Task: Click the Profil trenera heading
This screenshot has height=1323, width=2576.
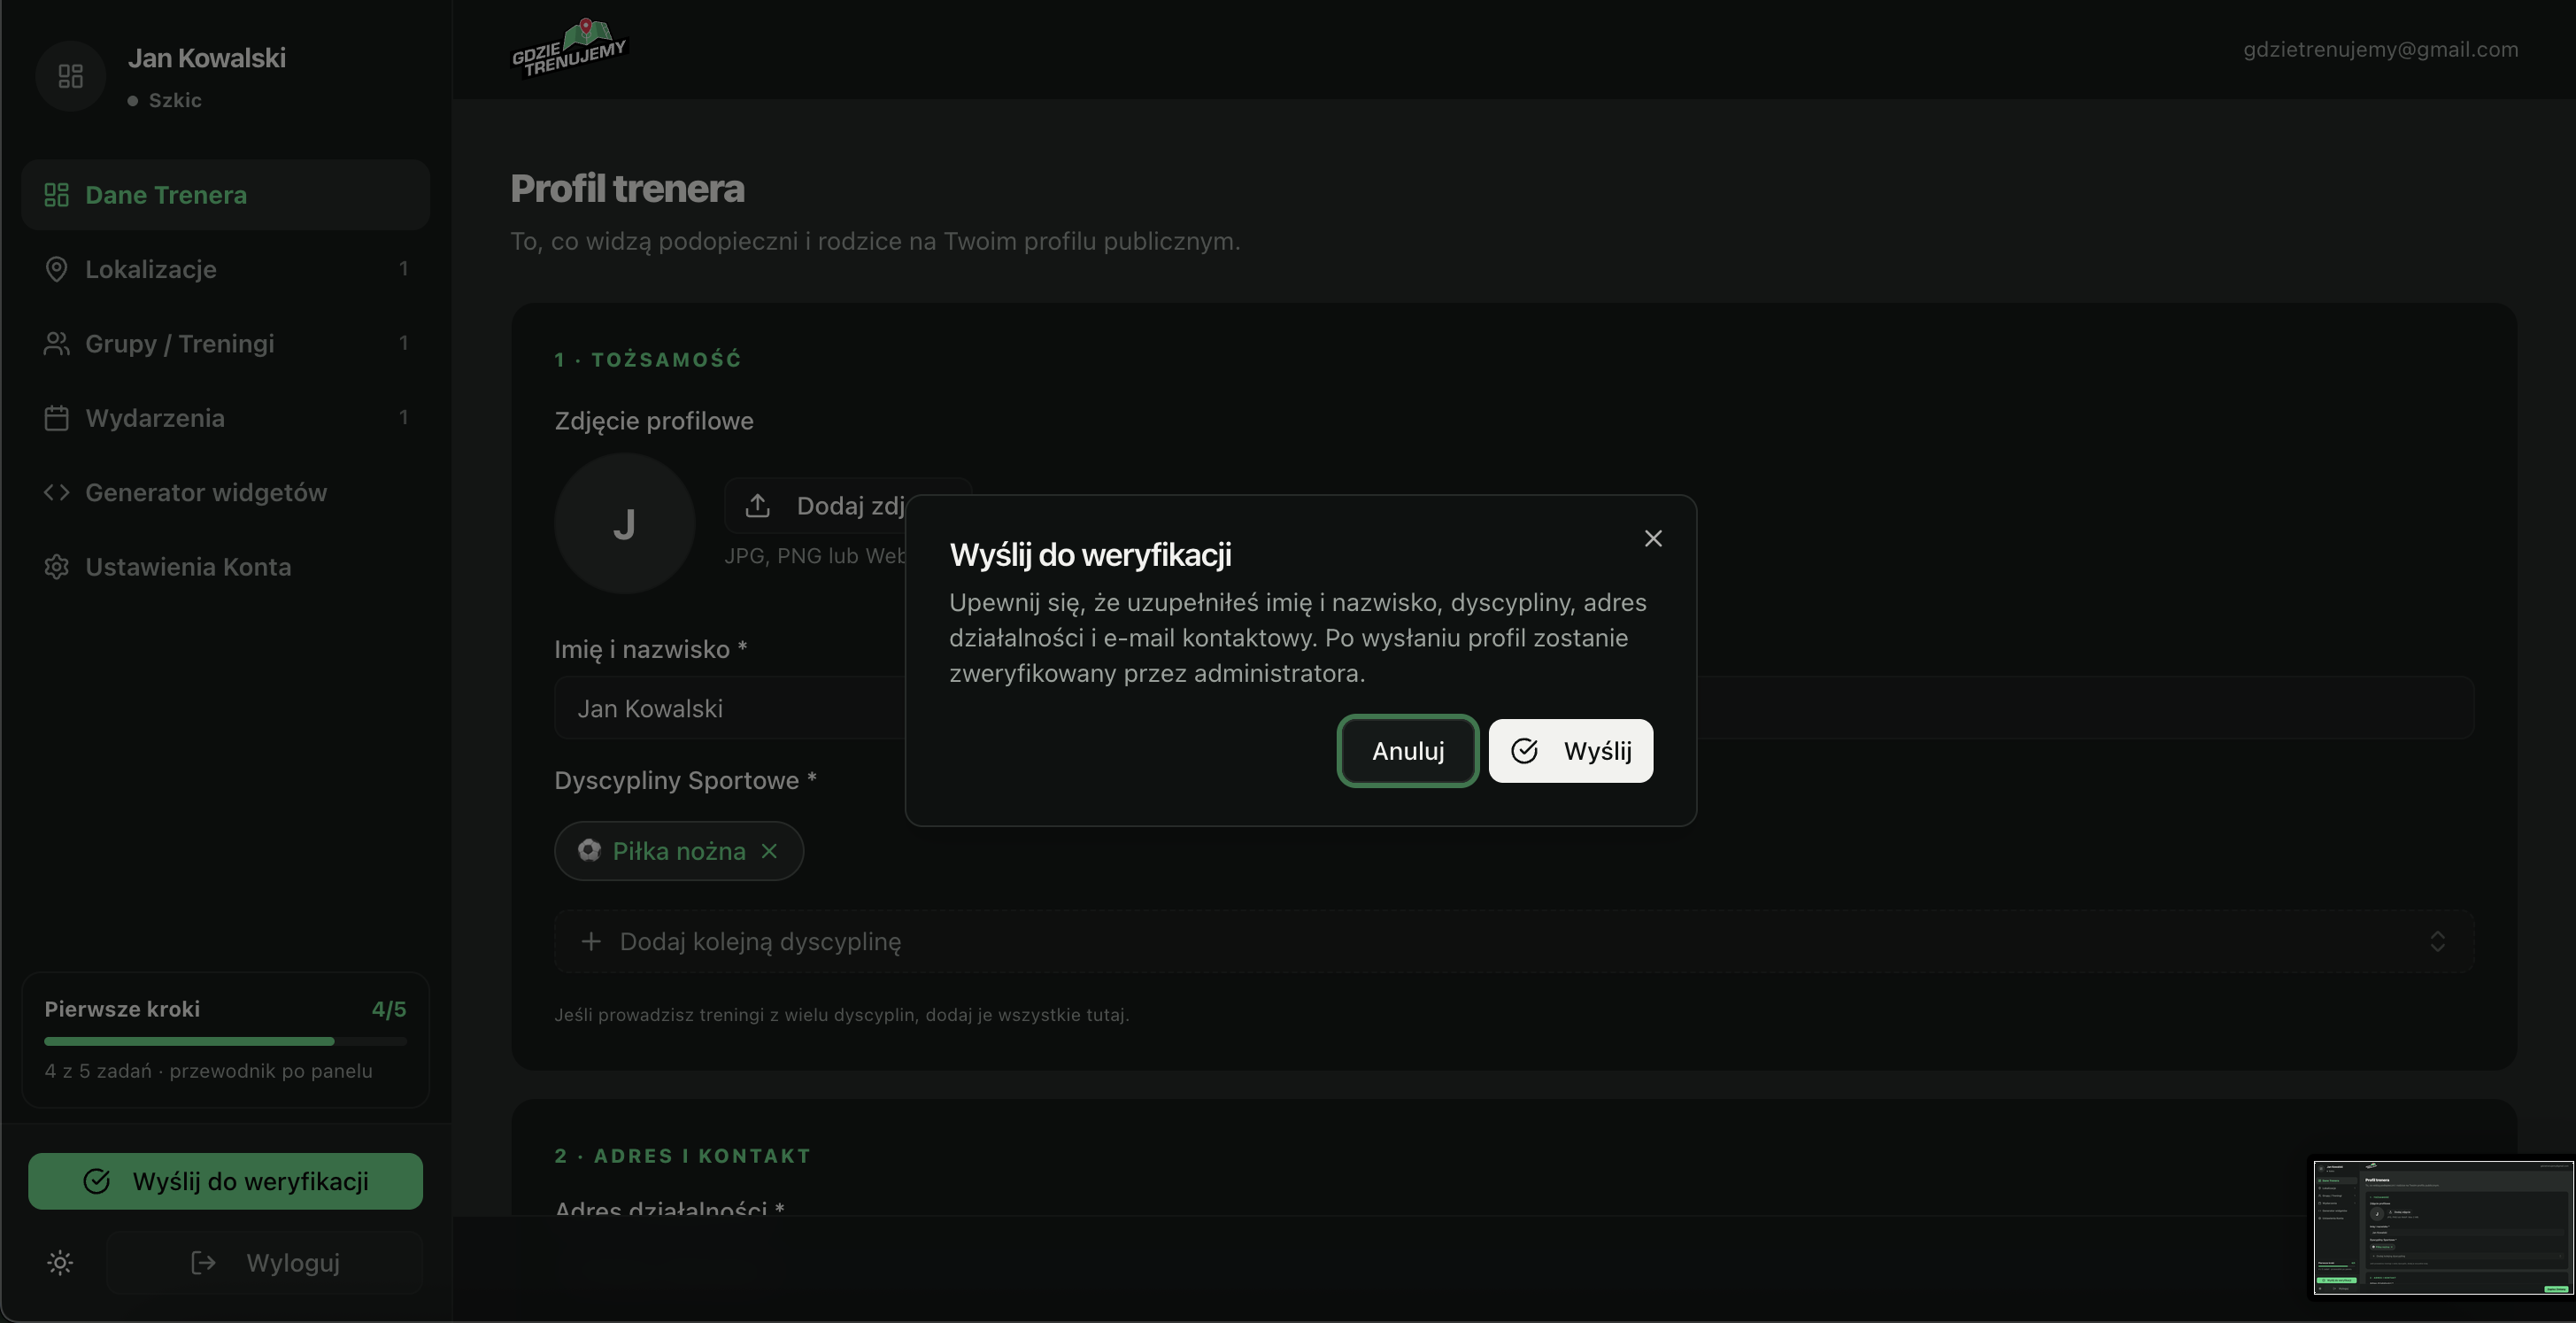Action: 627,189
